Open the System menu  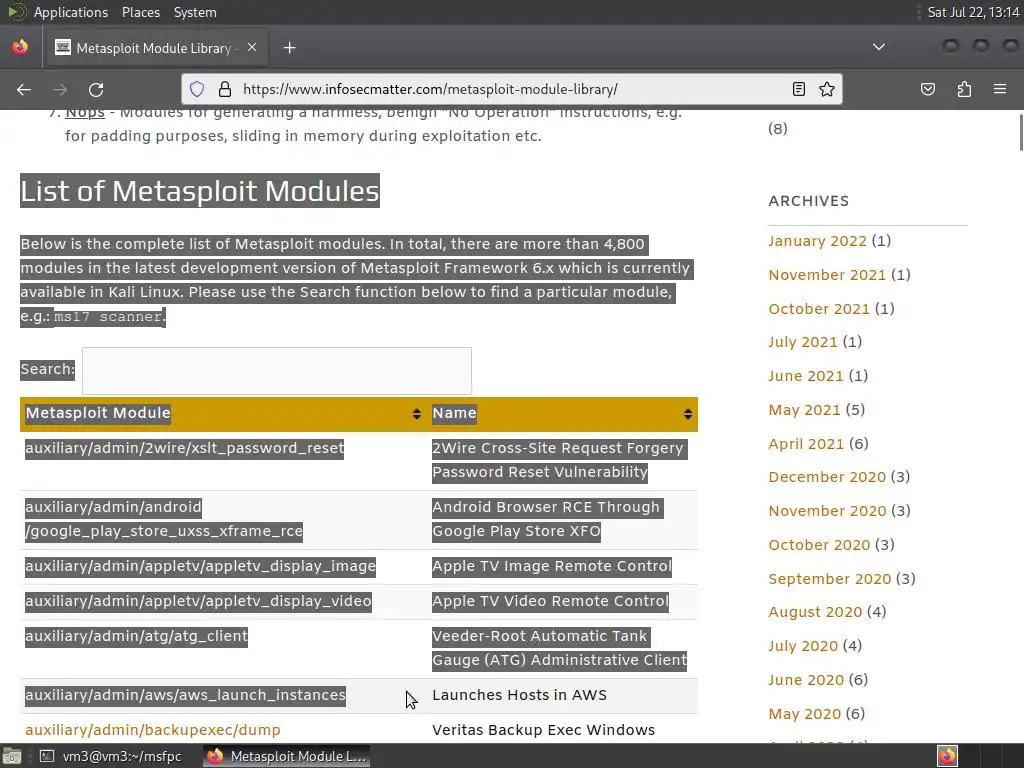[195, 12]
